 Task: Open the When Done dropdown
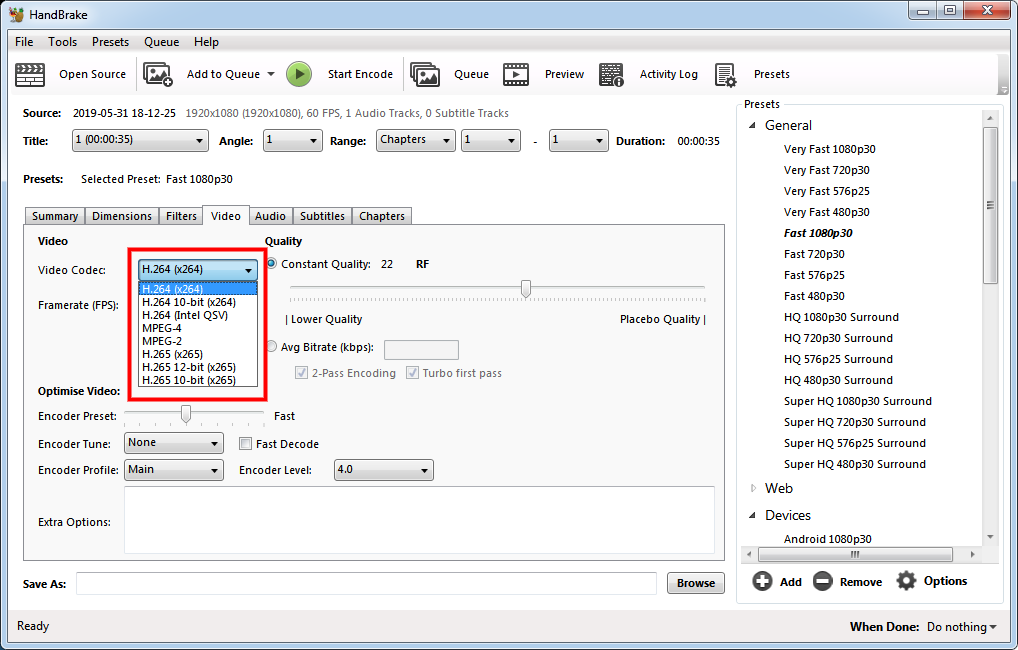pos(962,627)
